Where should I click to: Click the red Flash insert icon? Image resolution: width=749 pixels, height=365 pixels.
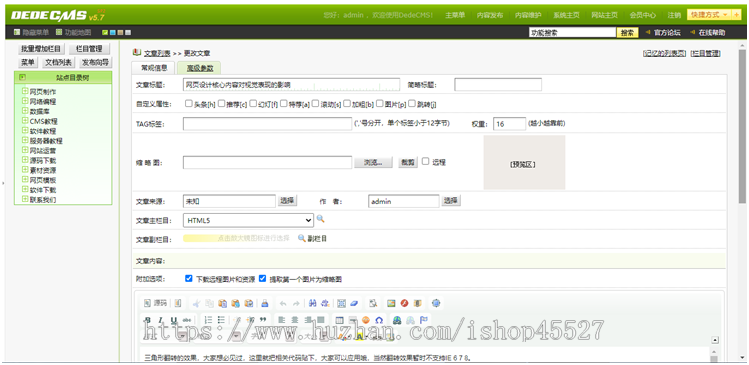pyautogui.click(x=405, y=303)
